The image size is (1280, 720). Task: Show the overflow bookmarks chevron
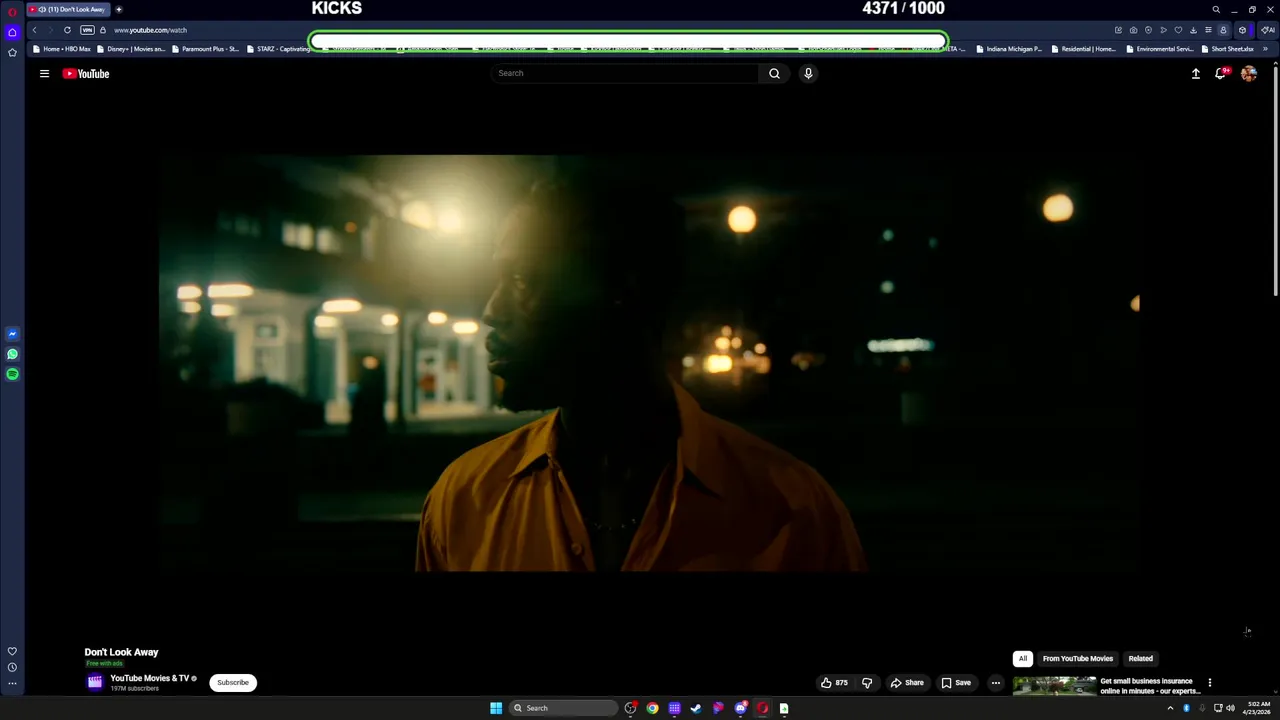coord(1265,49)
